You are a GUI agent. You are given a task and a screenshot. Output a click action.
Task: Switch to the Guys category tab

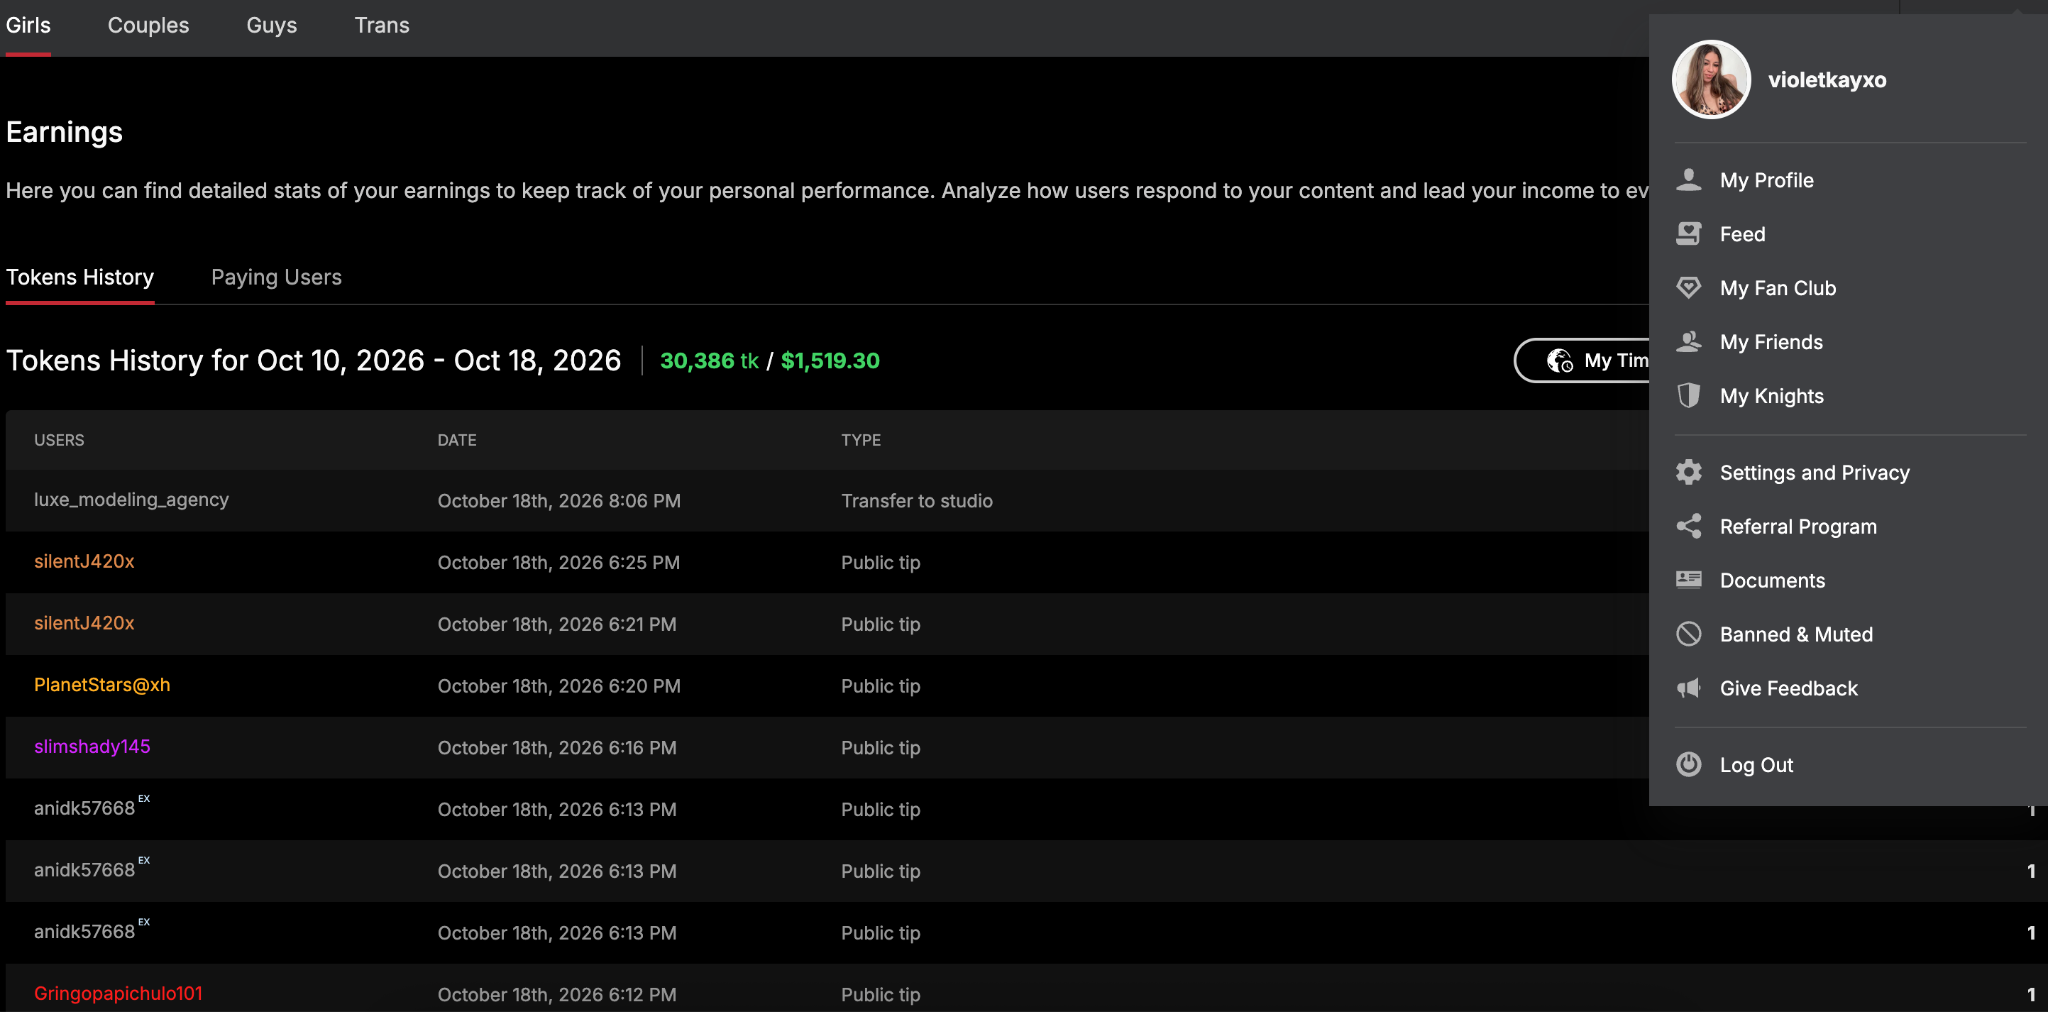click(272, 26)
